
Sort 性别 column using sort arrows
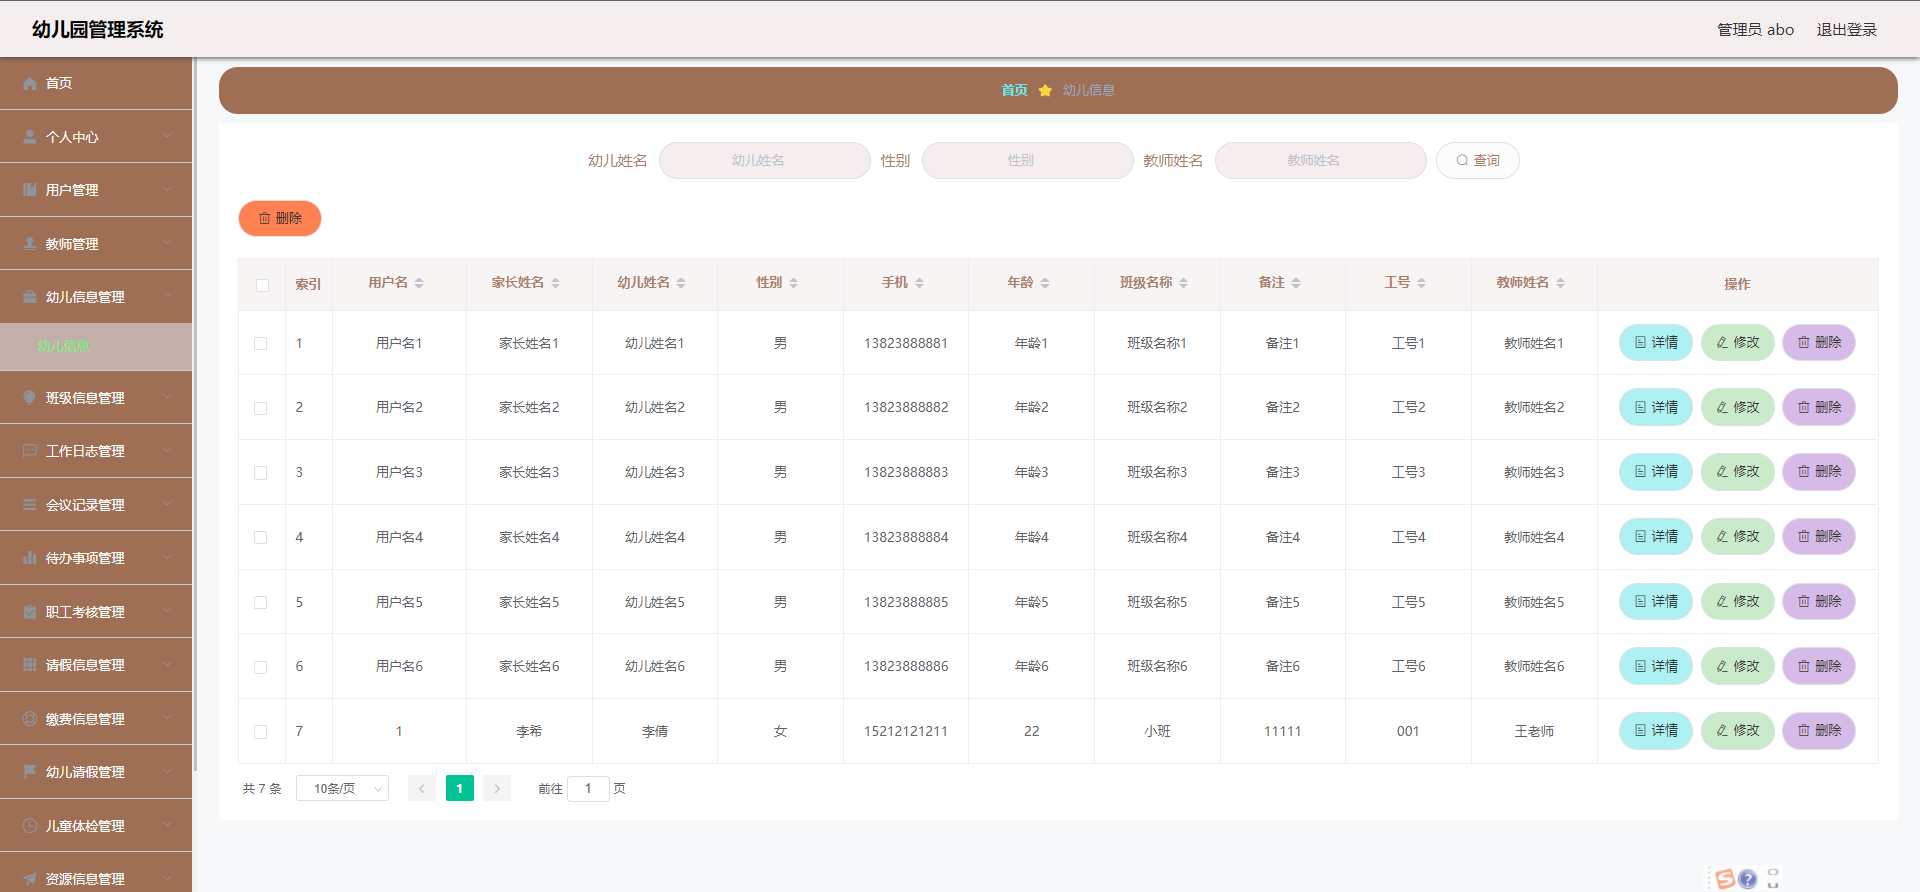pos(793,283)
